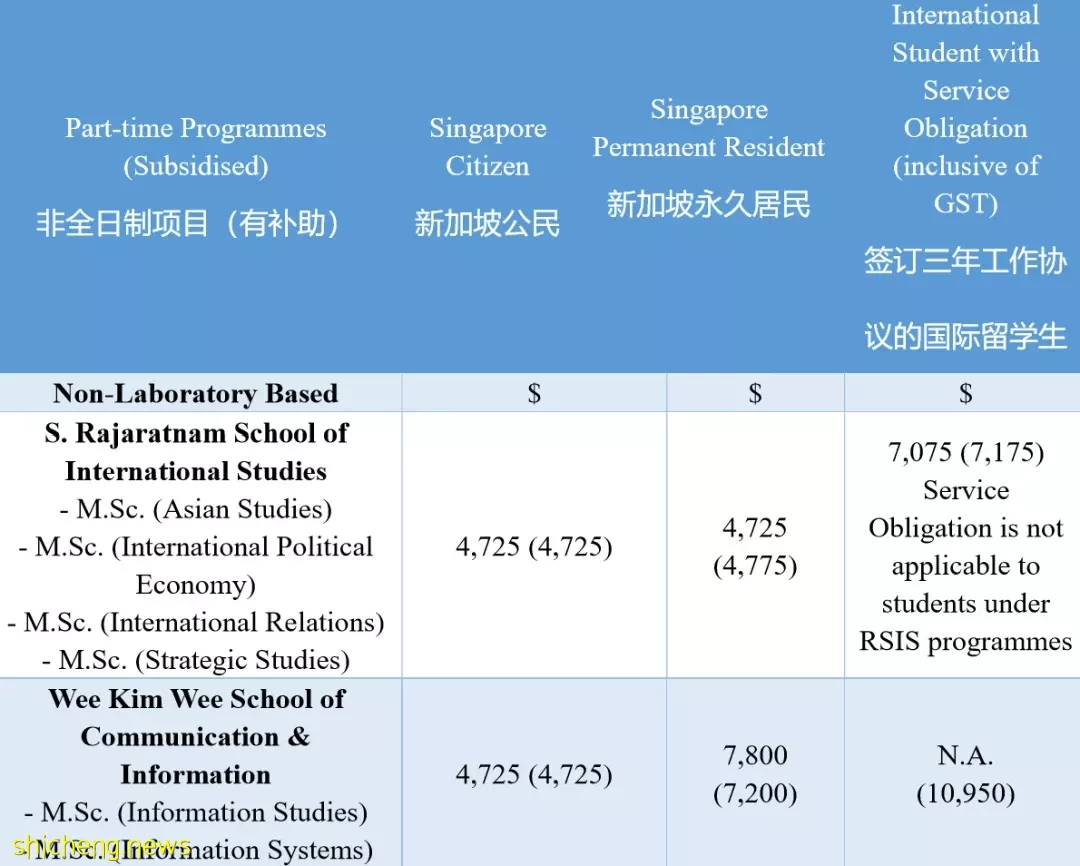Click the "M.Sc. (International Relations)" entry
This screenshot has height=866, width=1080.
pos(196,622)
